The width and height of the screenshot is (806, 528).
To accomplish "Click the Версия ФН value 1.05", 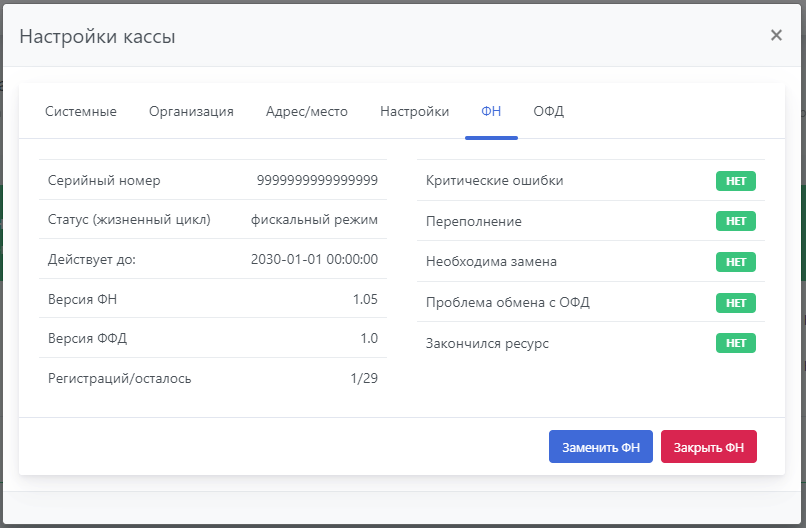I will (365, 299).
